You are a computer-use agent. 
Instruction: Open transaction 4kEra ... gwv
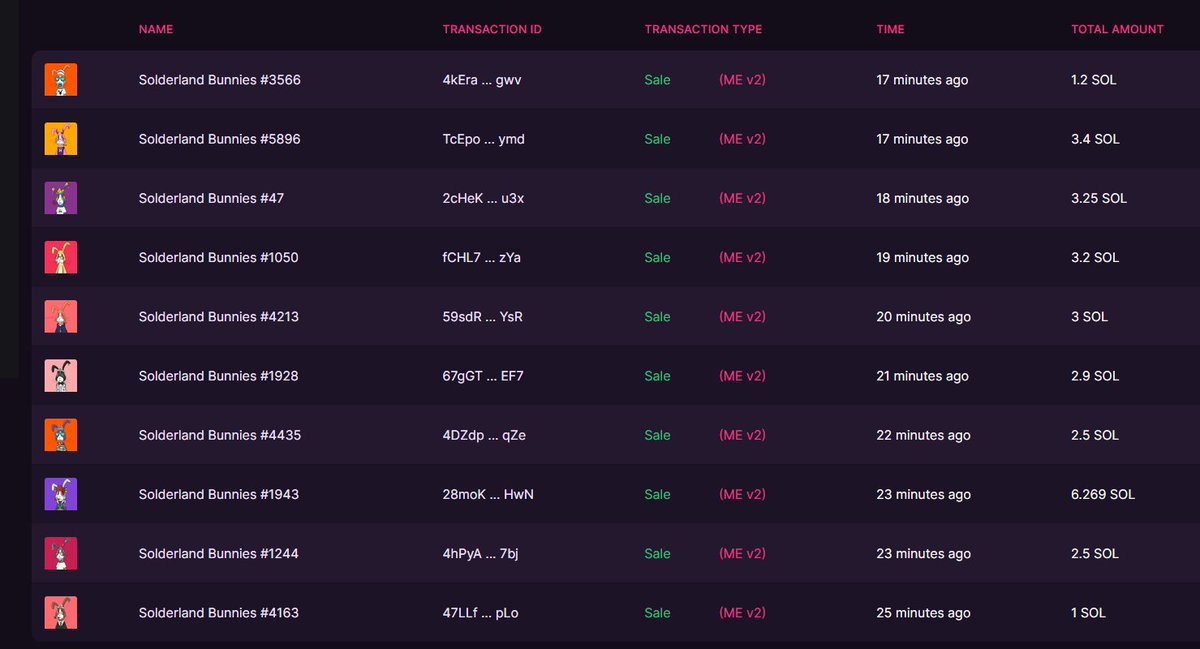(482, 80)
